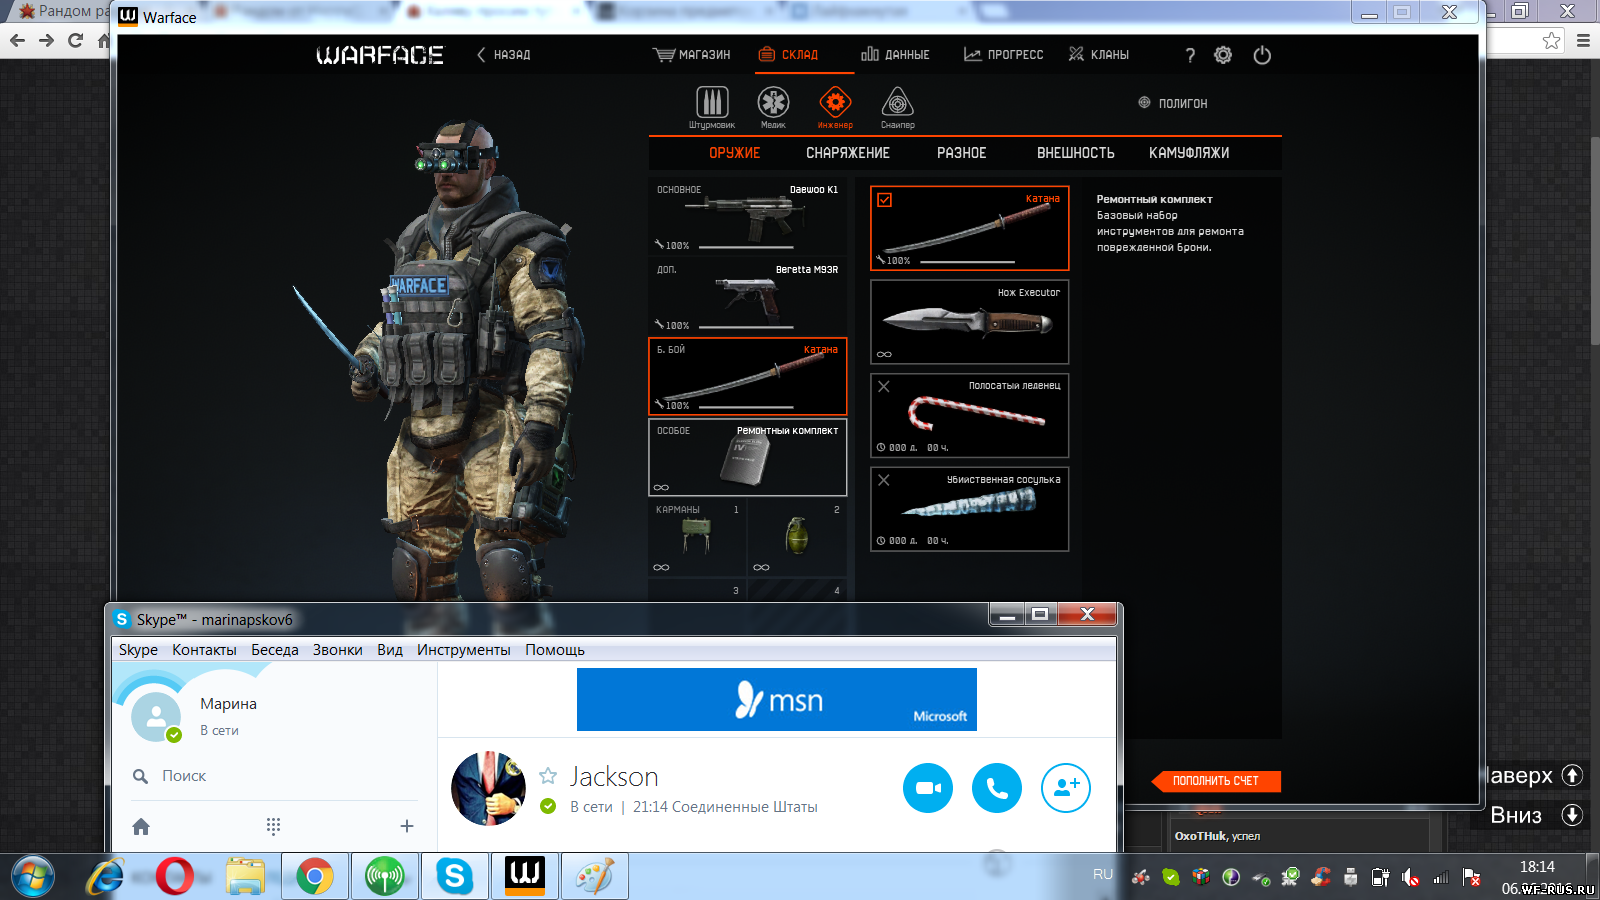Start a voice call with Jackson
Viewport: 1600px width, 900px height.
tap(997, 788)
